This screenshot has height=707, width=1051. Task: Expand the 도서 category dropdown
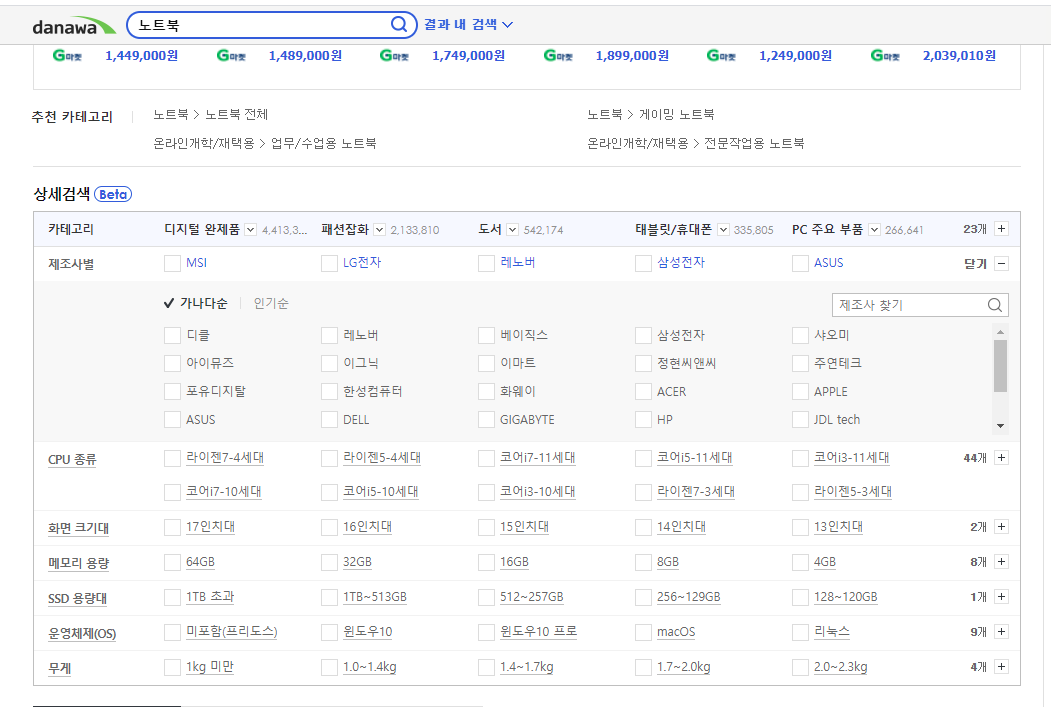513,230
